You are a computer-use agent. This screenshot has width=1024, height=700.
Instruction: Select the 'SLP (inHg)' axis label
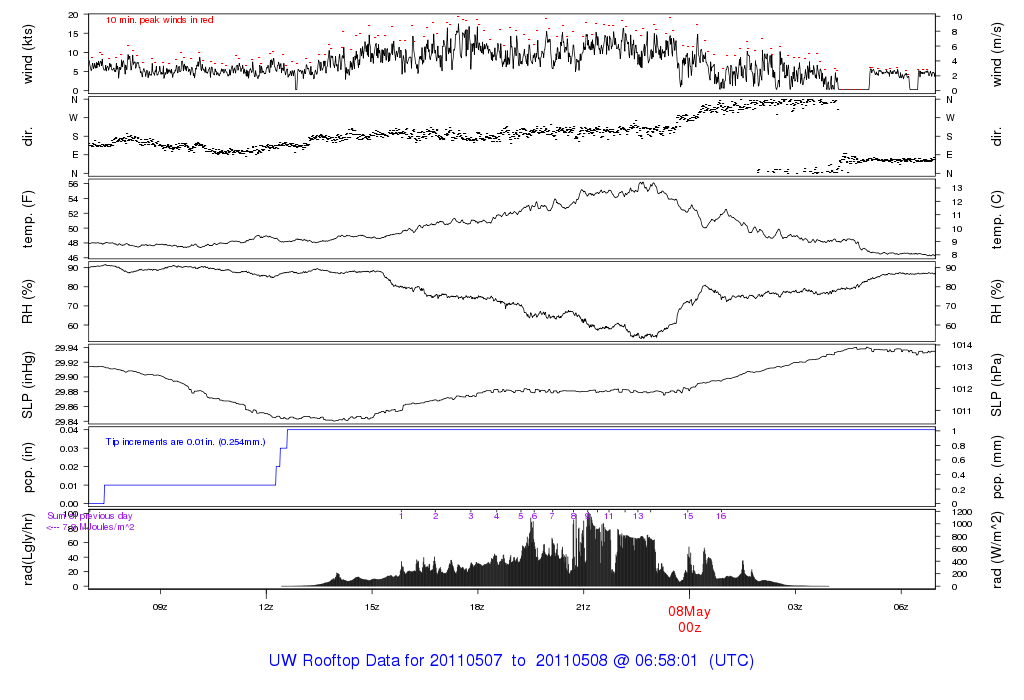(x=27, y=385)
